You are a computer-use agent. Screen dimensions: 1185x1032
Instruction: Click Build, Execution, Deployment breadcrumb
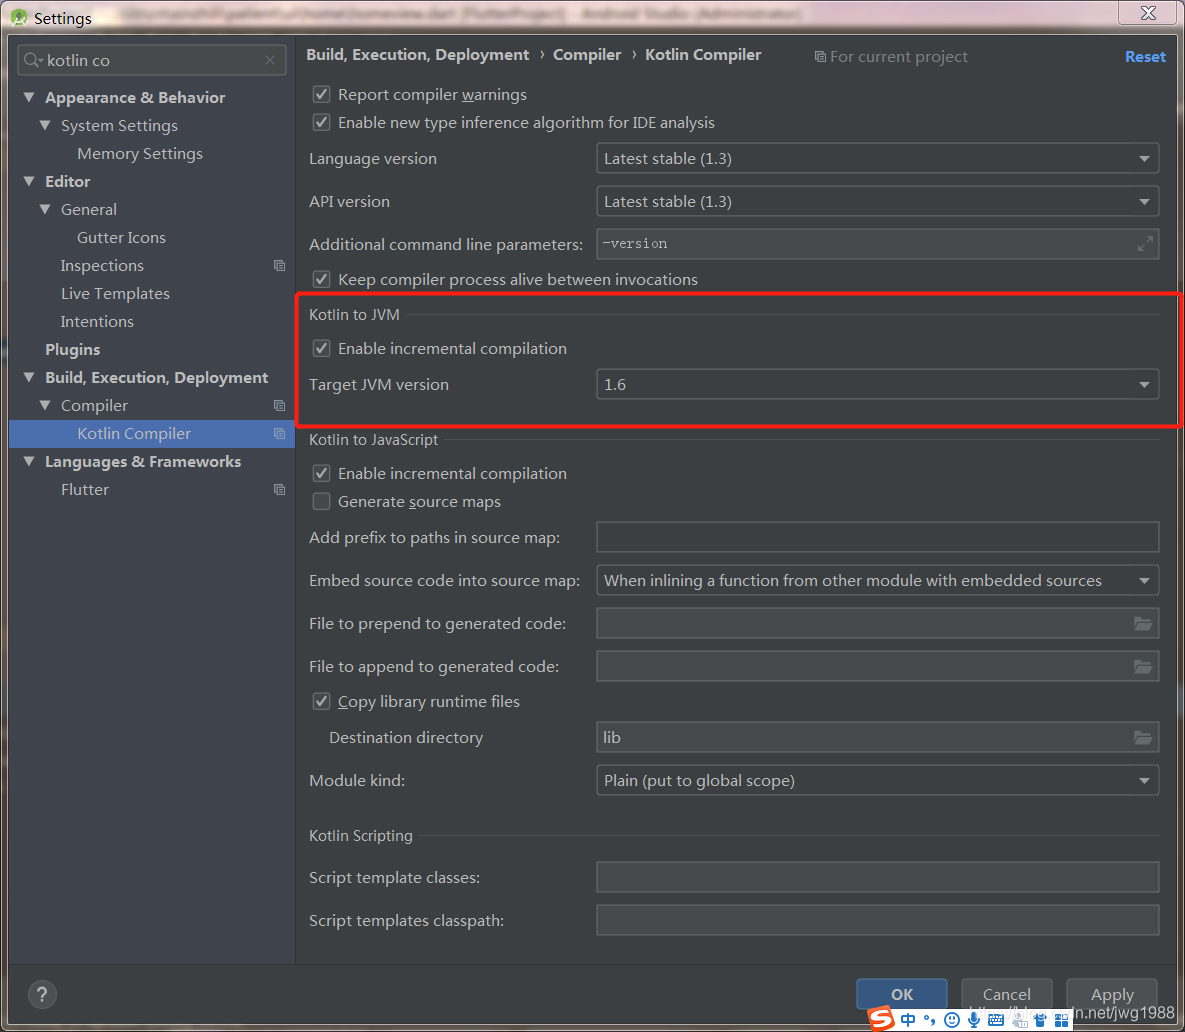(x=417, y=54)
